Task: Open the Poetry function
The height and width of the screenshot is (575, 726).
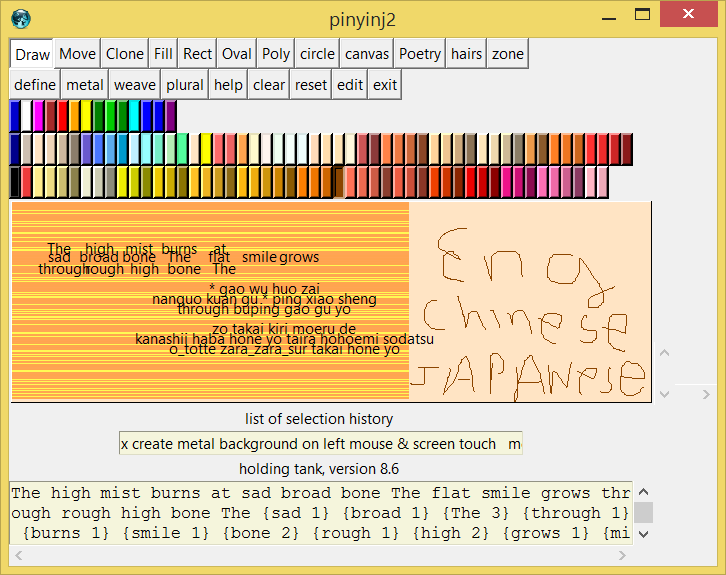Action: pos(419,54)
